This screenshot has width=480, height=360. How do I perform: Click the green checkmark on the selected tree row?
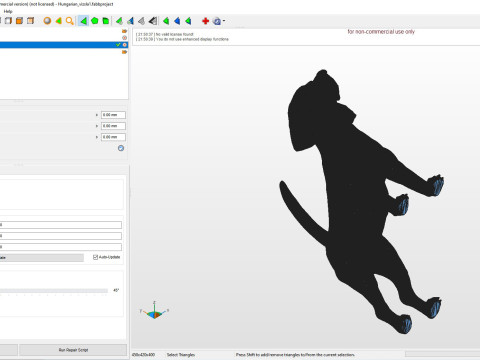point(118,45)
